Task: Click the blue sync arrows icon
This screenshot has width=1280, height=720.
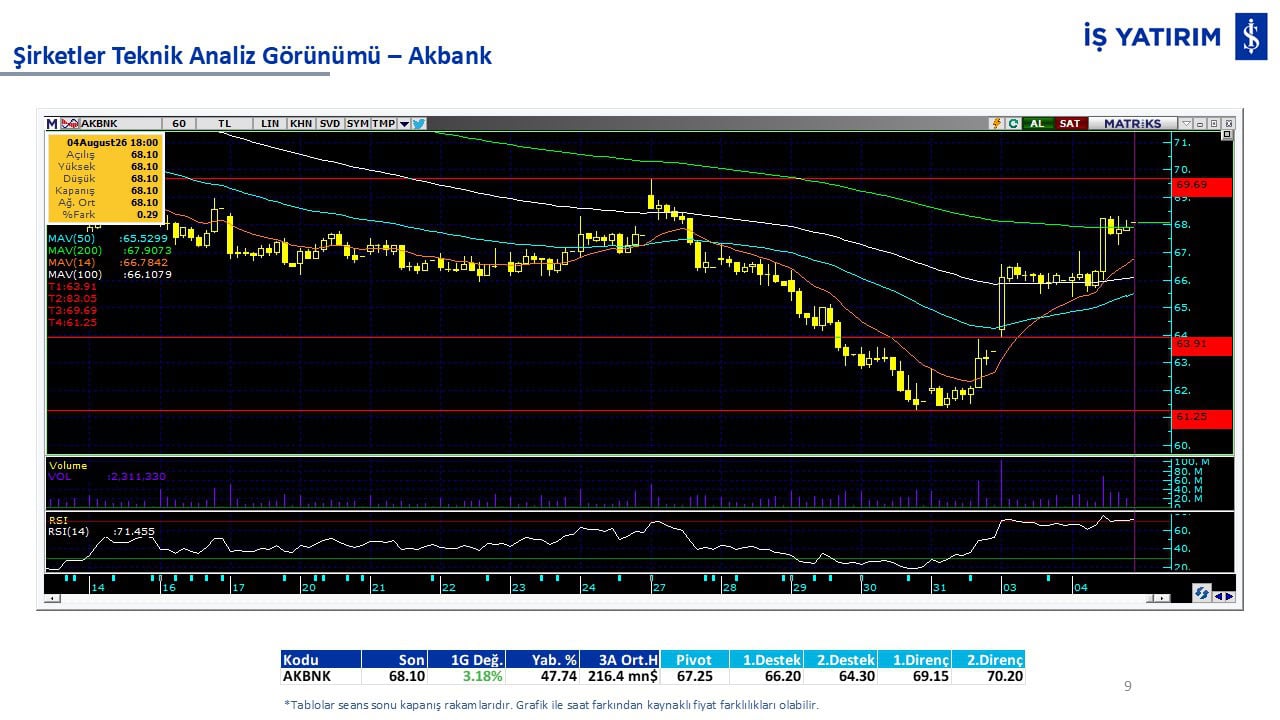Action: (1202, 594)
